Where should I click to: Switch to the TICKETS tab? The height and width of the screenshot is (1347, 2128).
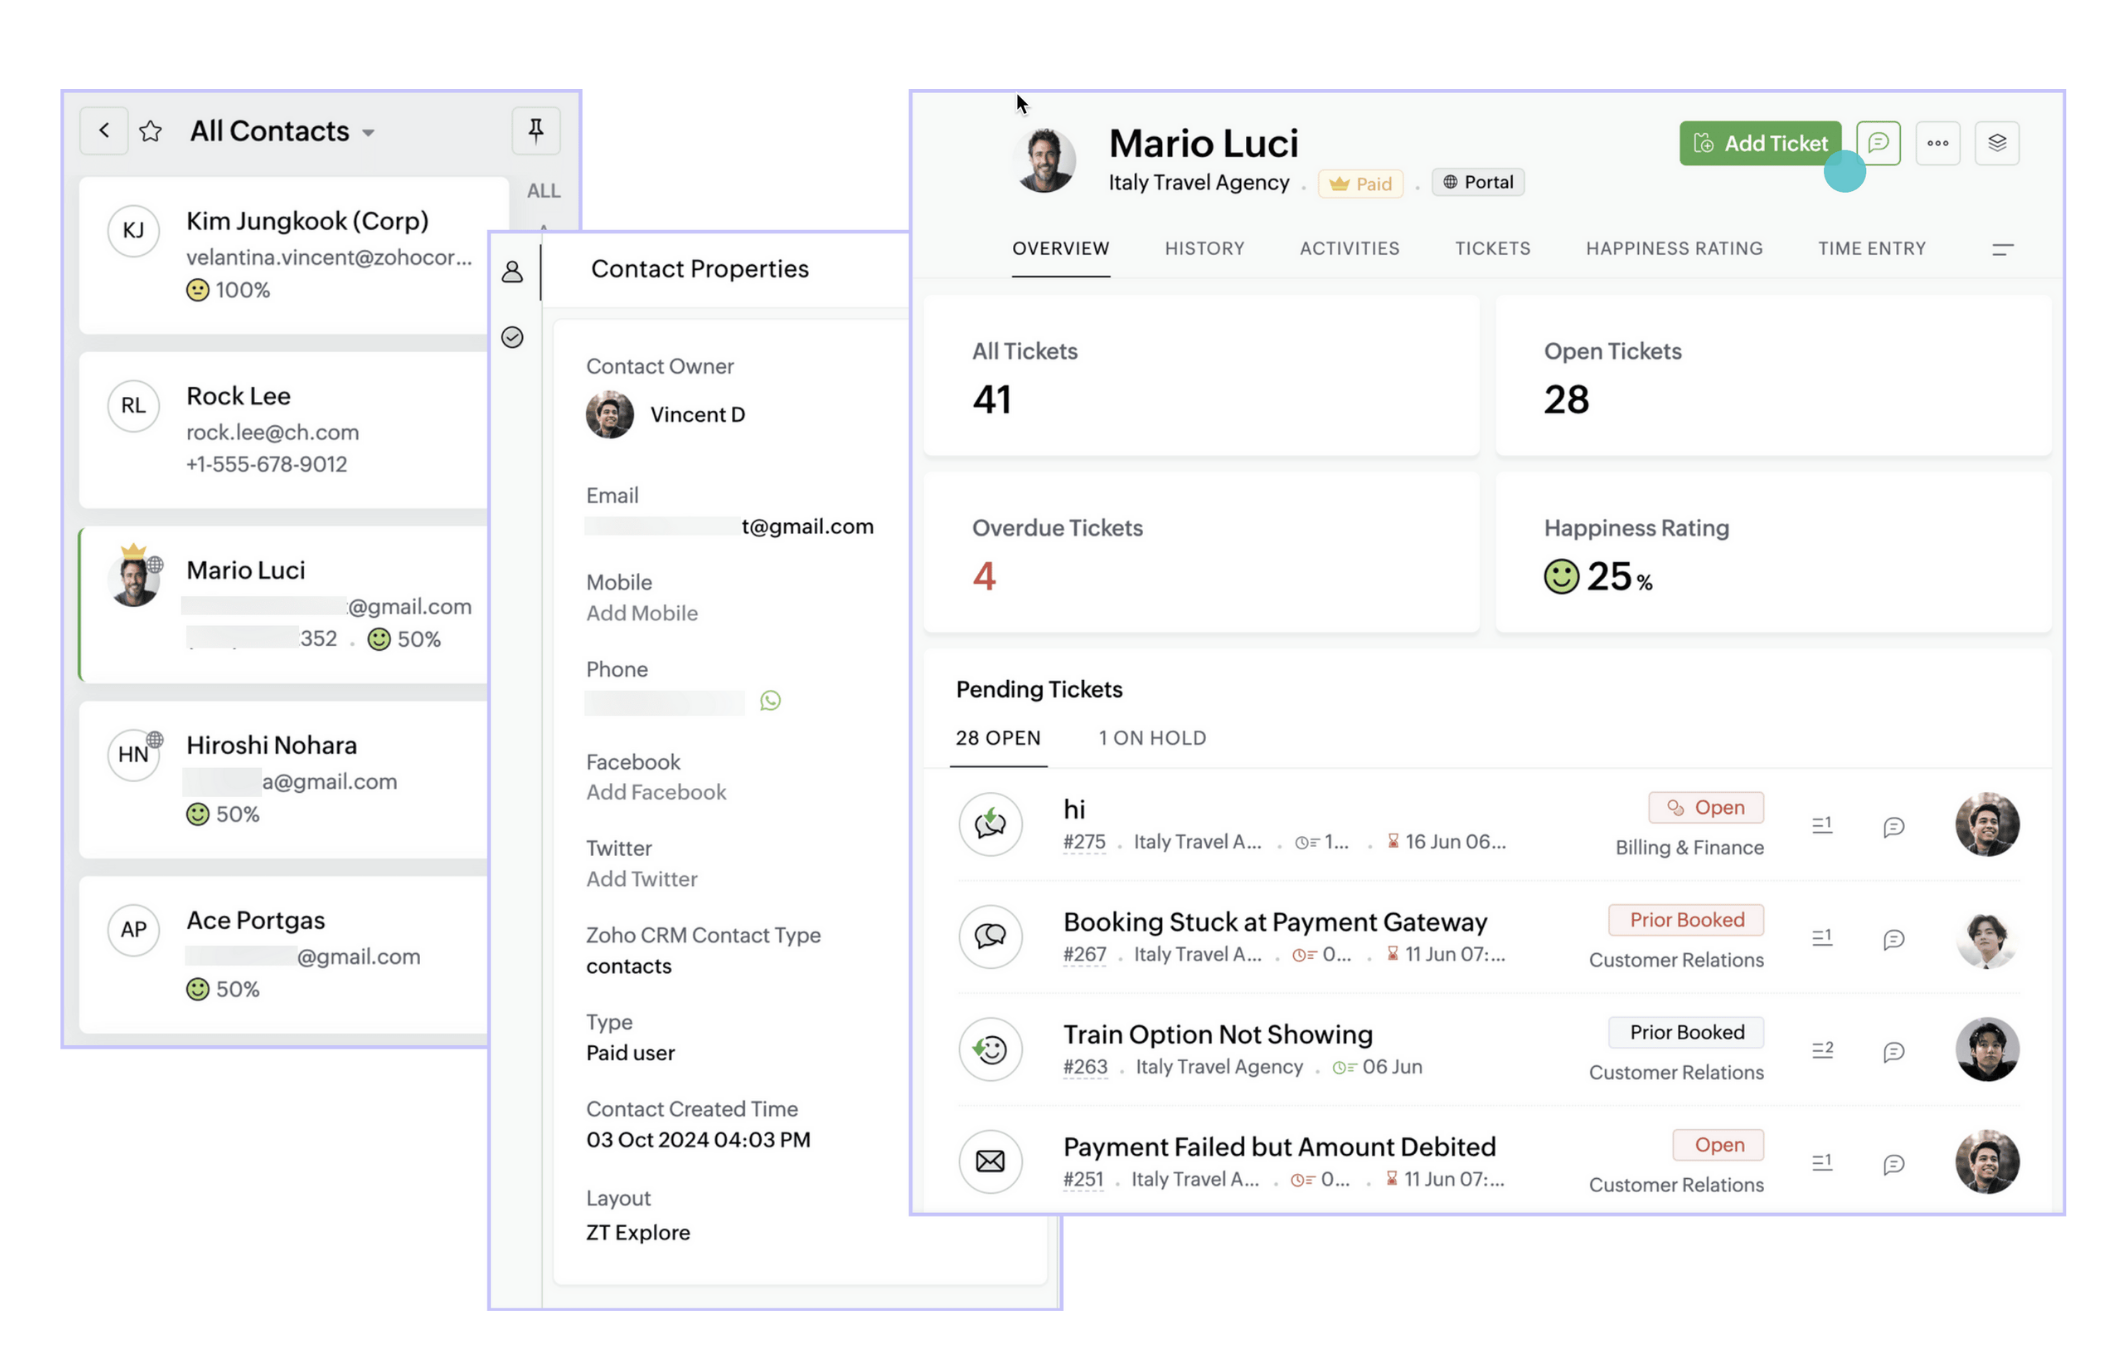tap(1492, 248)
